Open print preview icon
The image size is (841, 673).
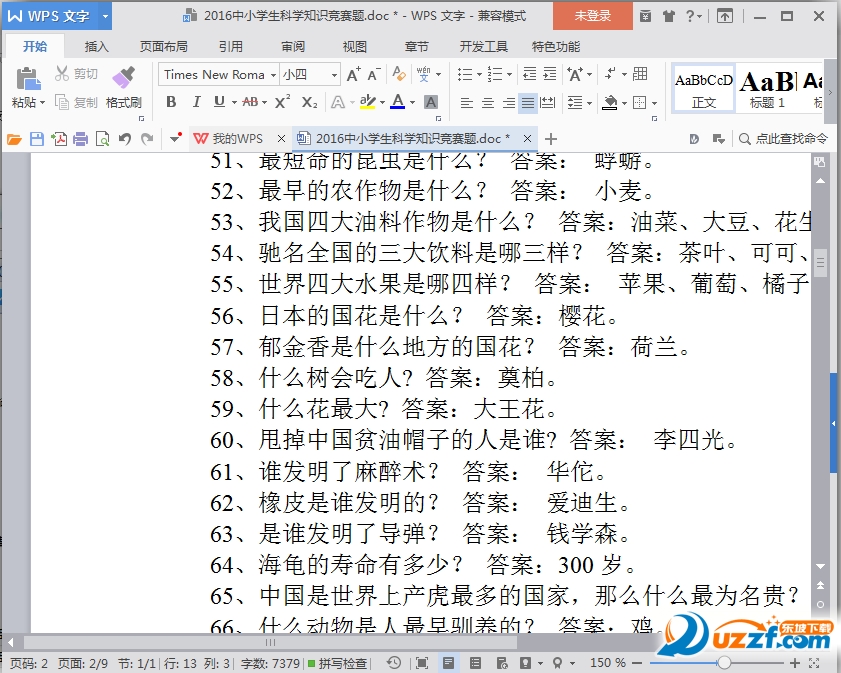[102, 139]
